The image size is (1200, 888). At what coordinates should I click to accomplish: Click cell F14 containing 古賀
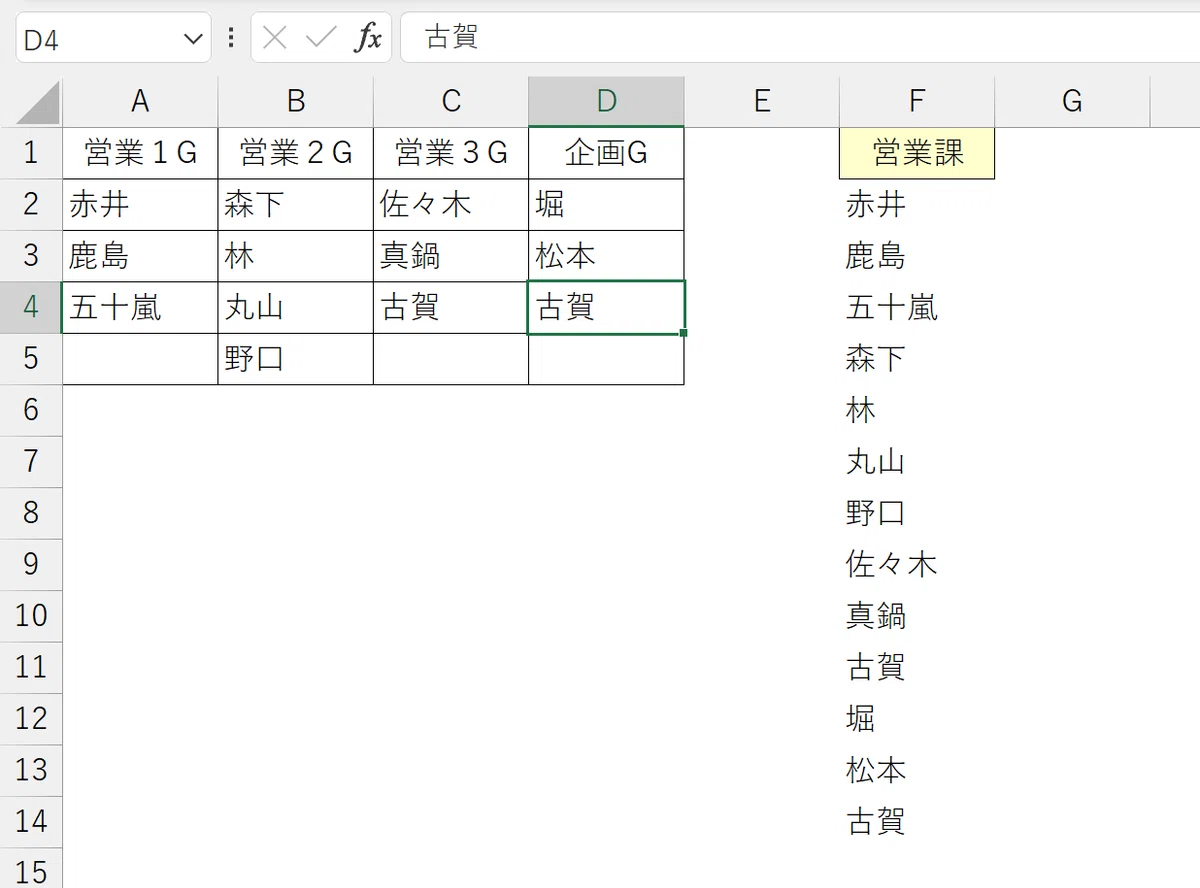917,822
